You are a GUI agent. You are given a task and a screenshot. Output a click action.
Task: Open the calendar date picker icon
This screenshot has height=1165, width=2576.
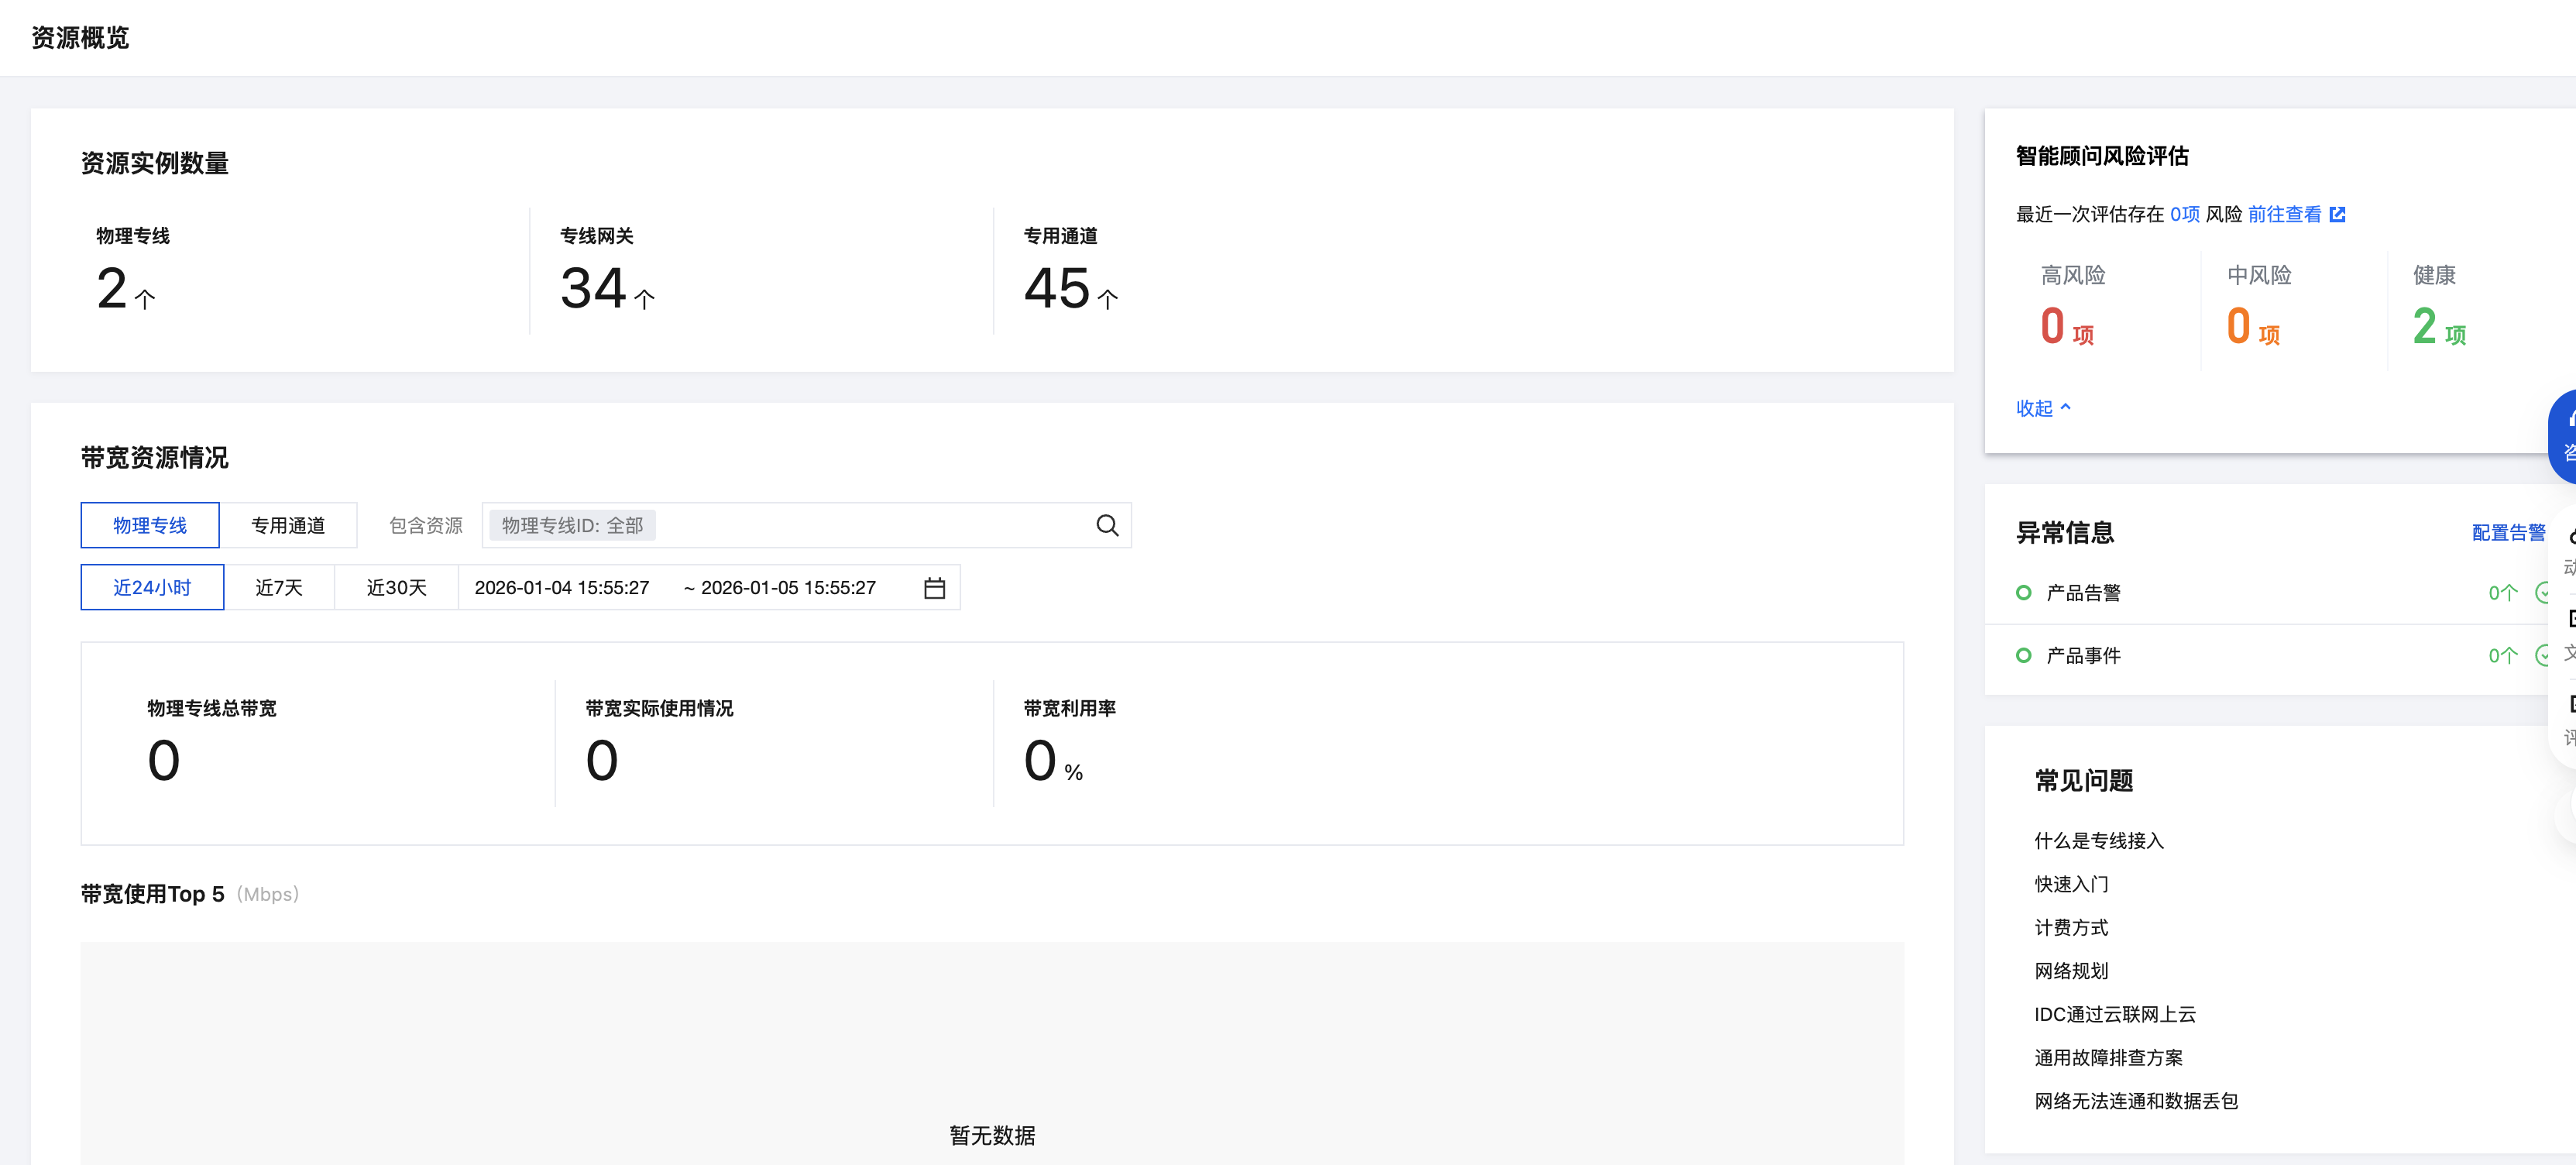(x=934, y=588)
